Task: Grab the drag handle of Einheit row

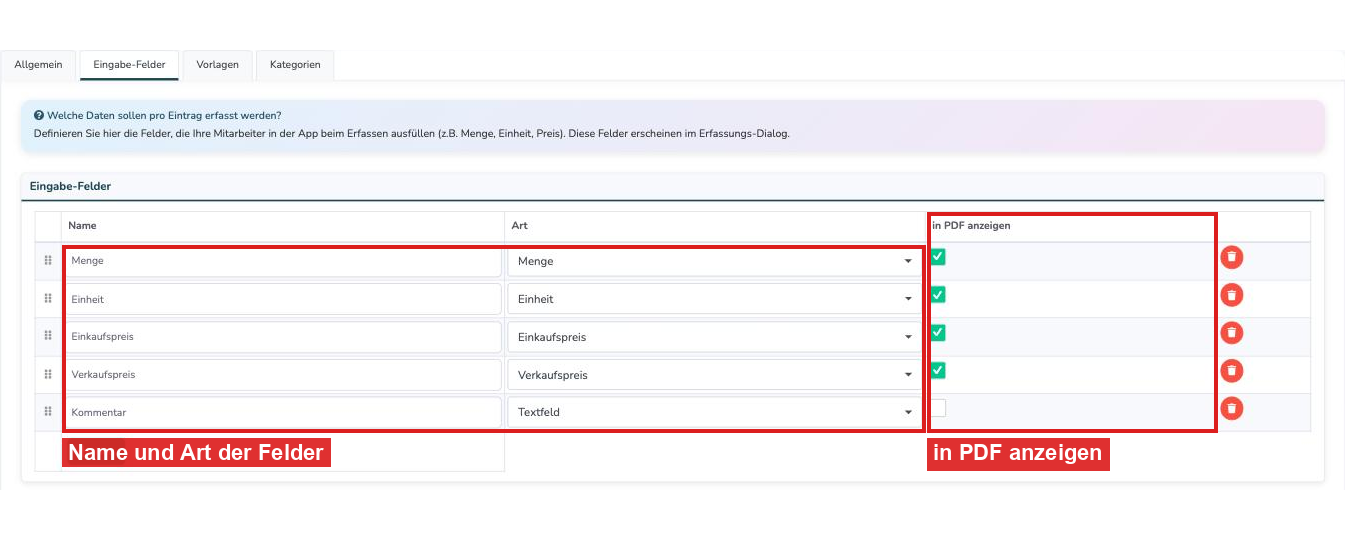Action: (x=48, y=299)
